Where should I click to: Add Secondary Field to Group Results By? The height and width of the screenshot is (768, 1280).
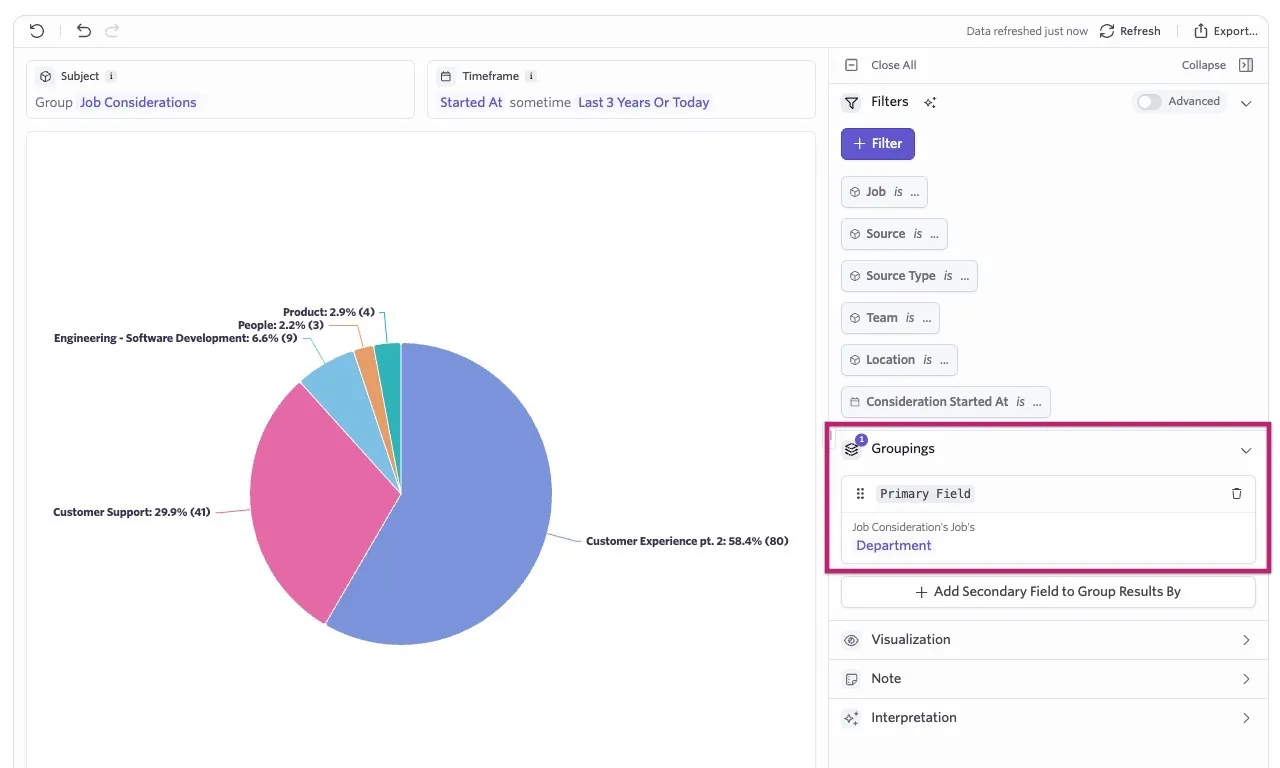[x=1048, y=592]
